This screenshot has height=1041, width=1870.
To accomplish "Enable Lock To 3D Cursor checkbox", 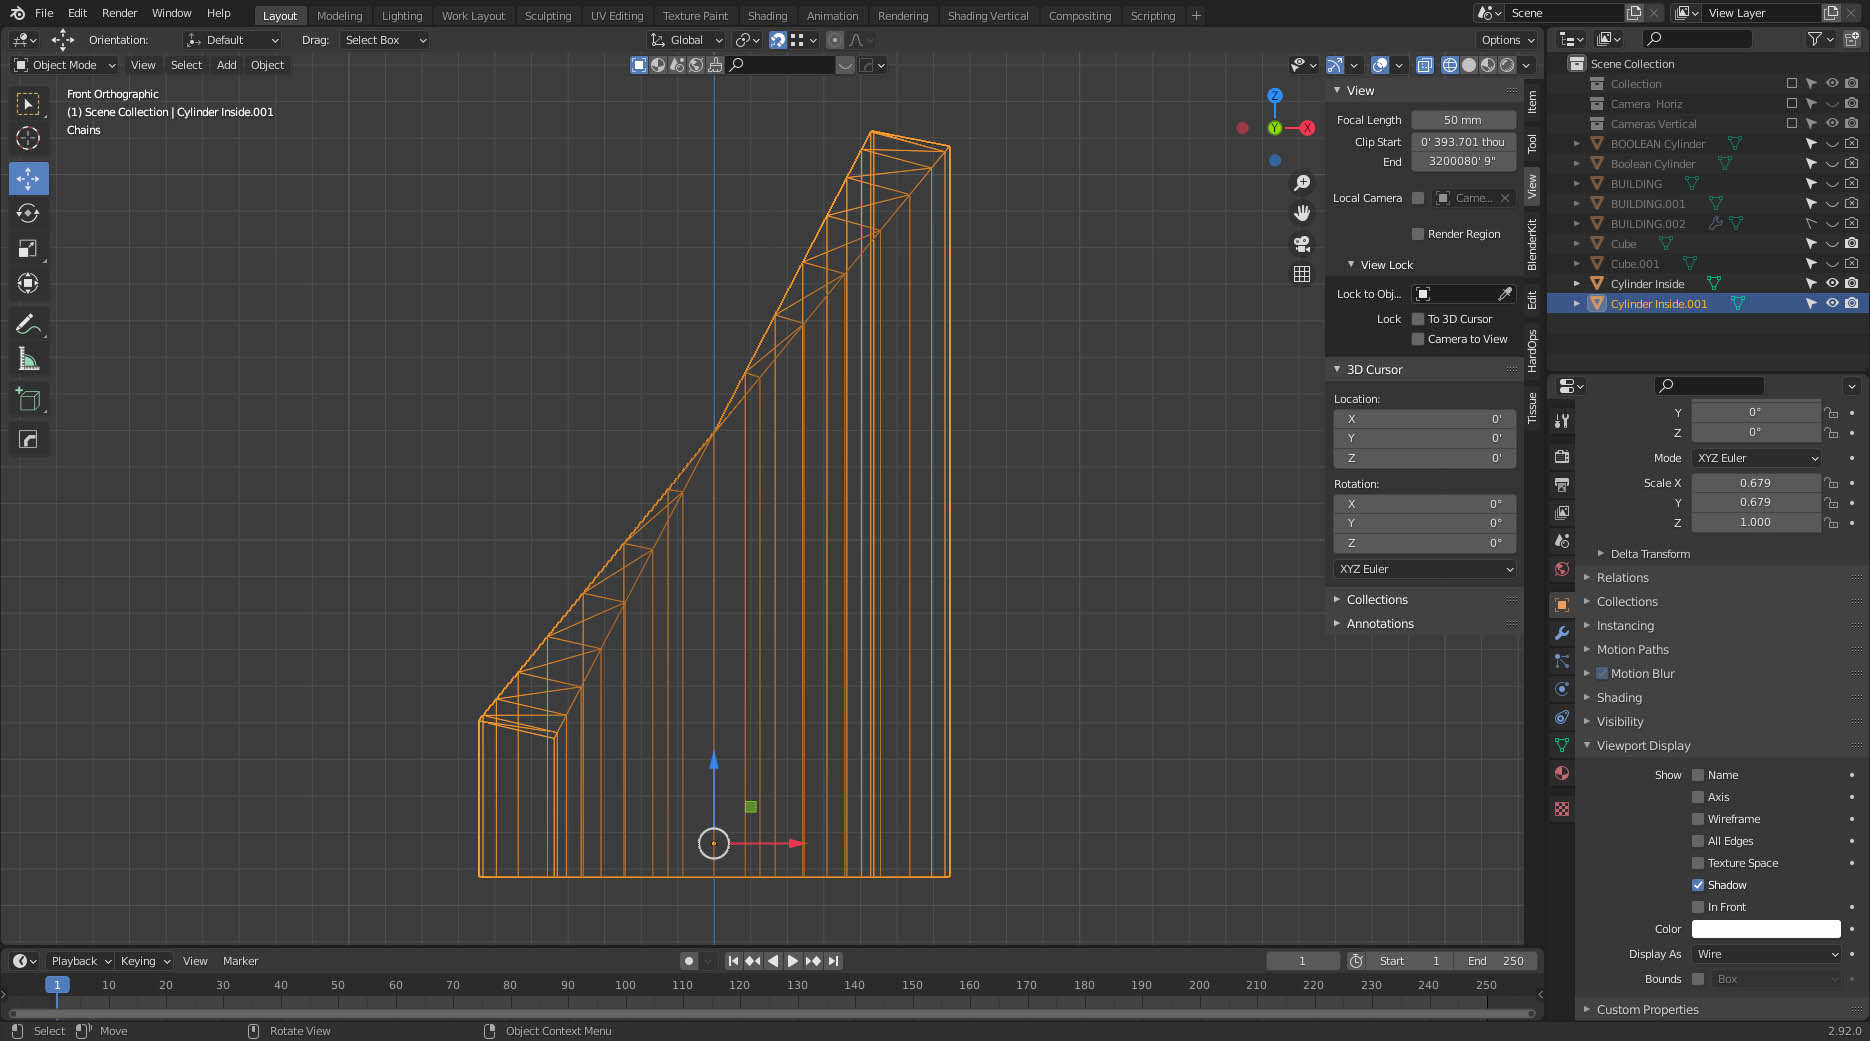I will (1417, 319).
